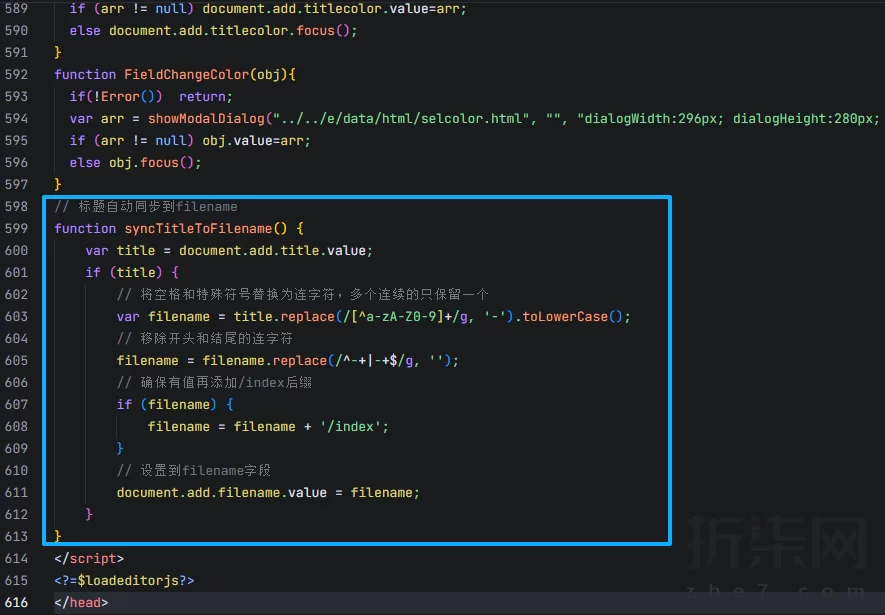
Task: Click line number 599 in the gutter
Action: 16,228
